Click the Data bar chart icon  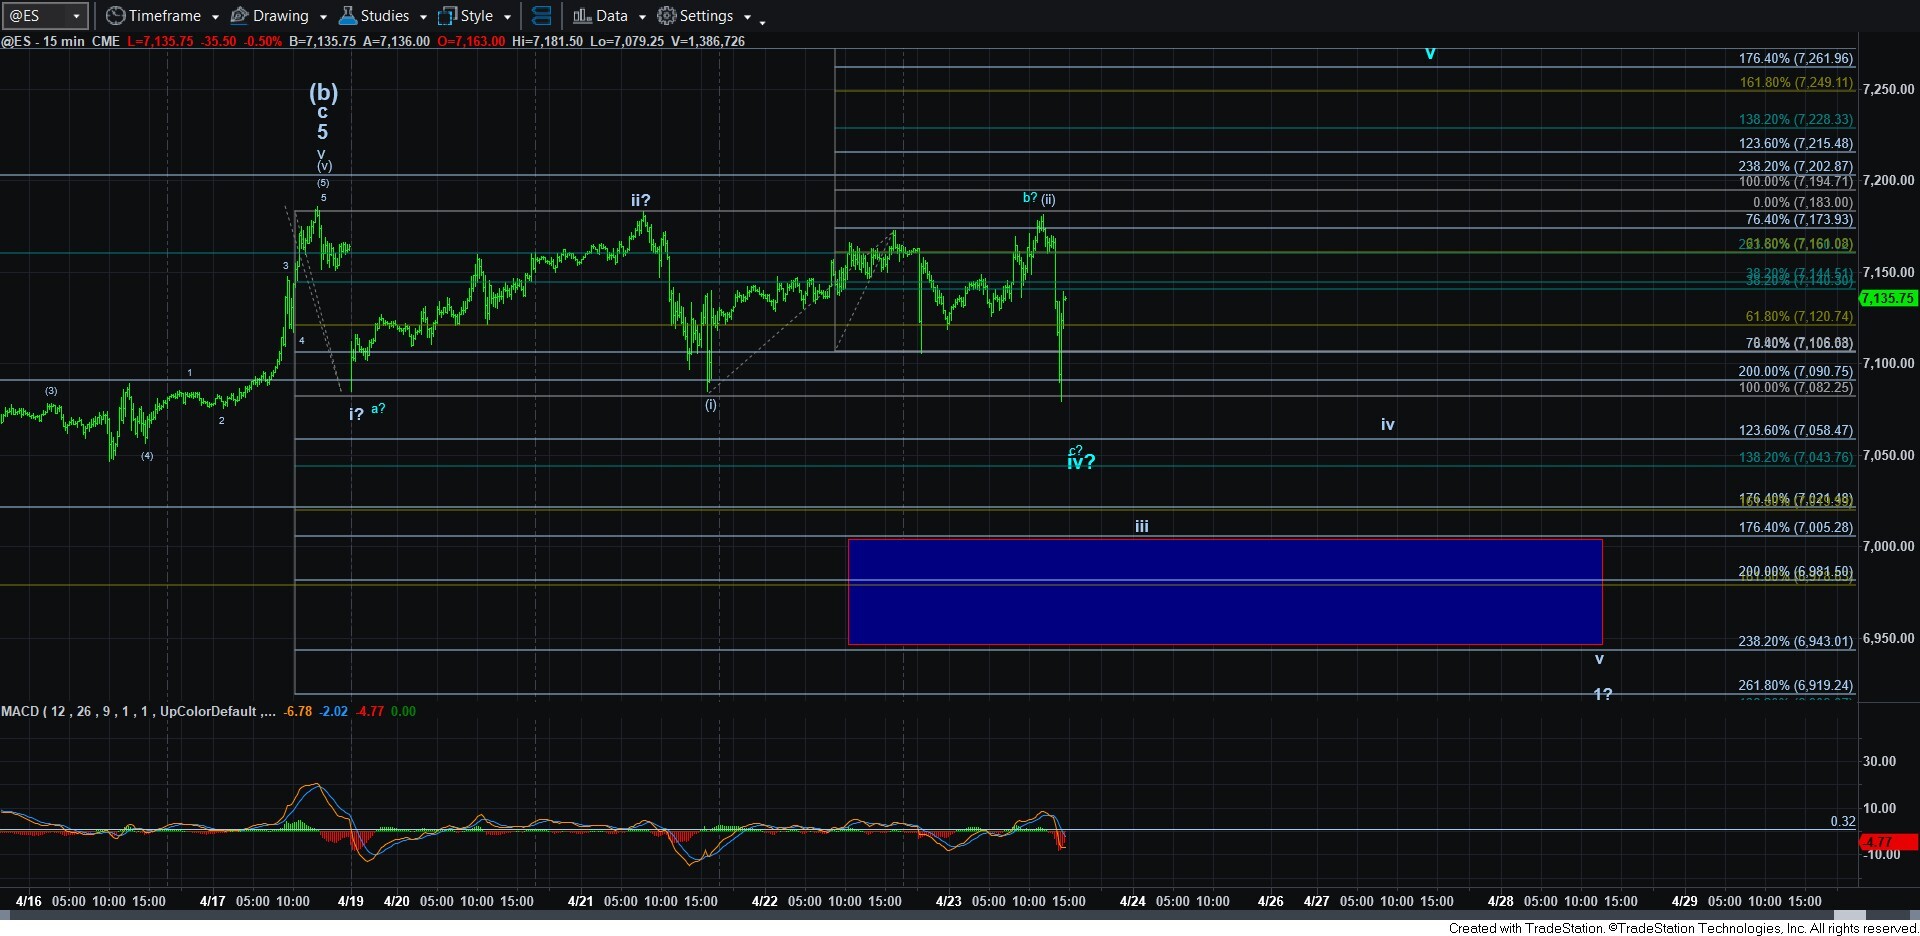point(582,16)
